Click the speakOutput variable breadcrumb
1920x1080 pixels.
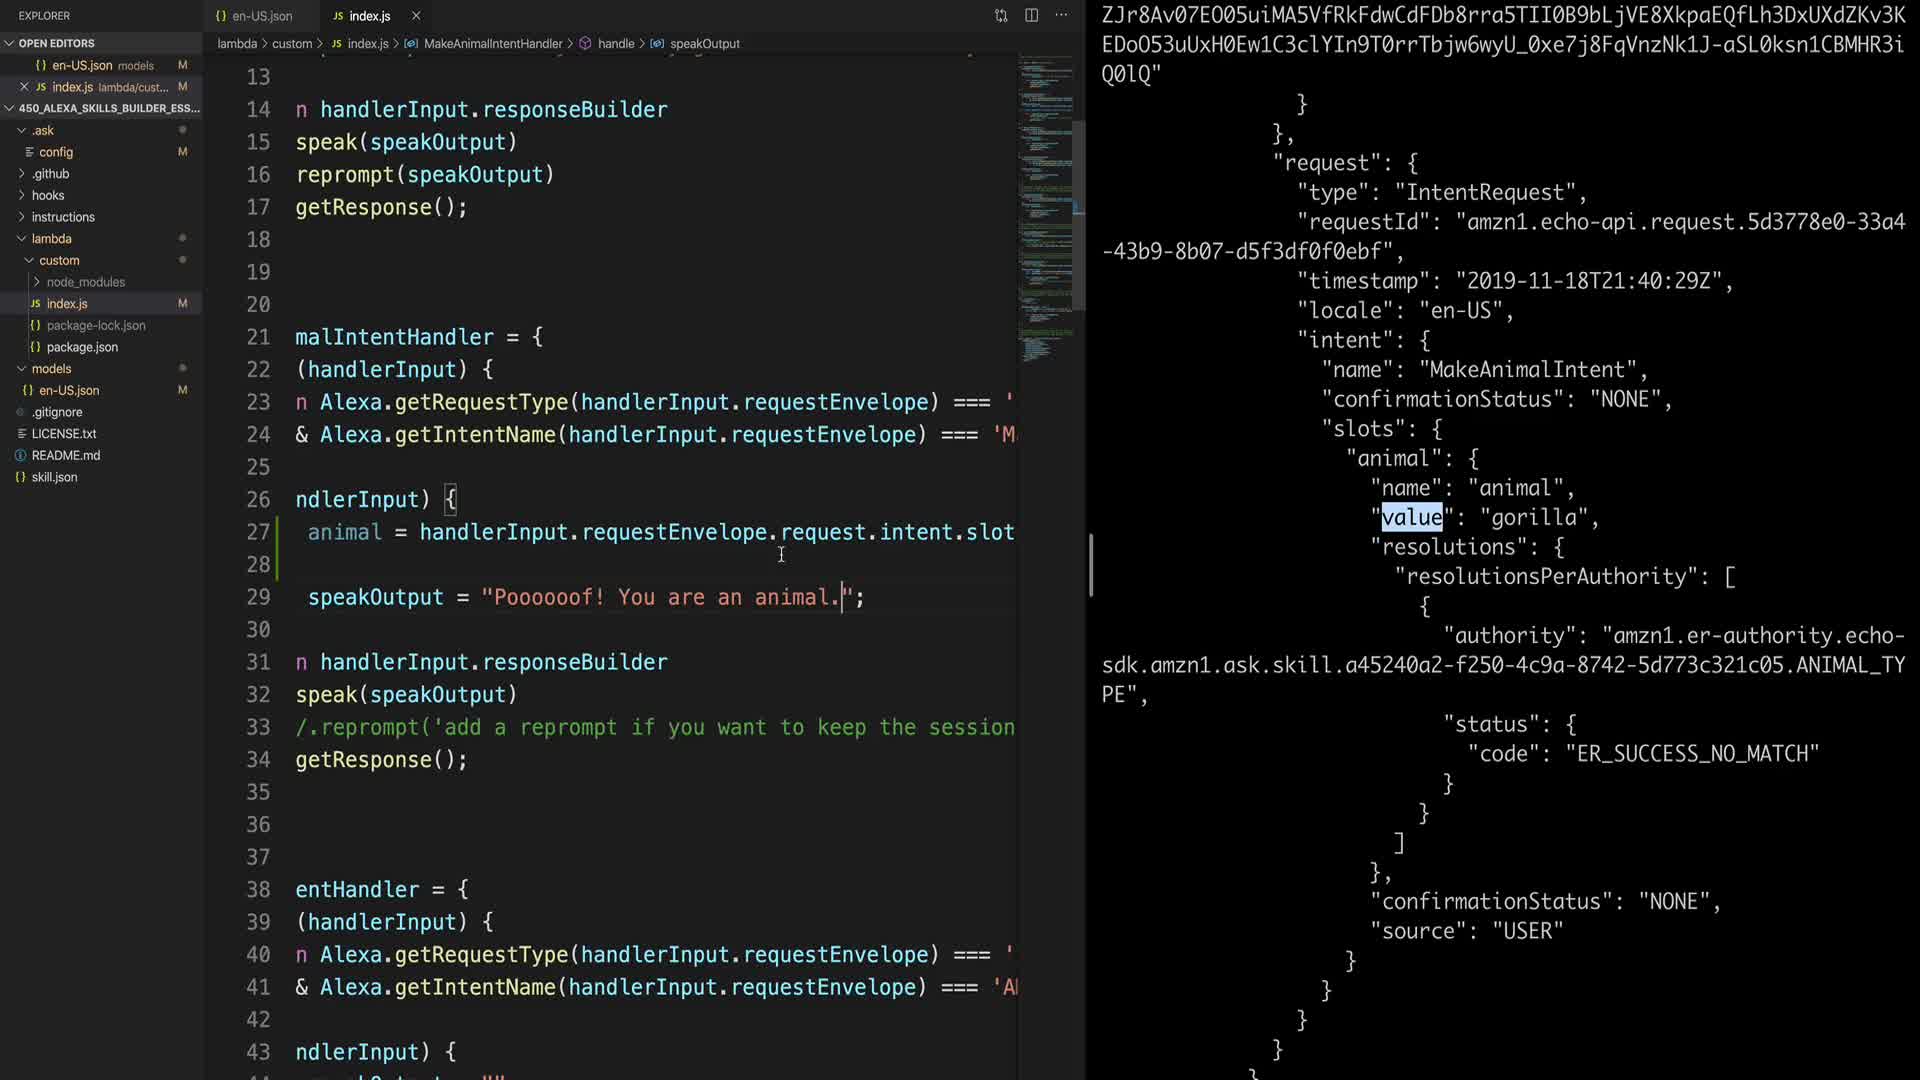(704, 44)
